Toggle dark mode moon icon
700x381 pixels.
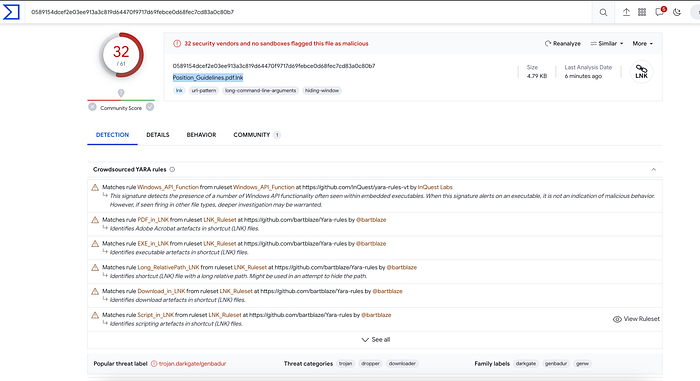(x=677, y=13)
